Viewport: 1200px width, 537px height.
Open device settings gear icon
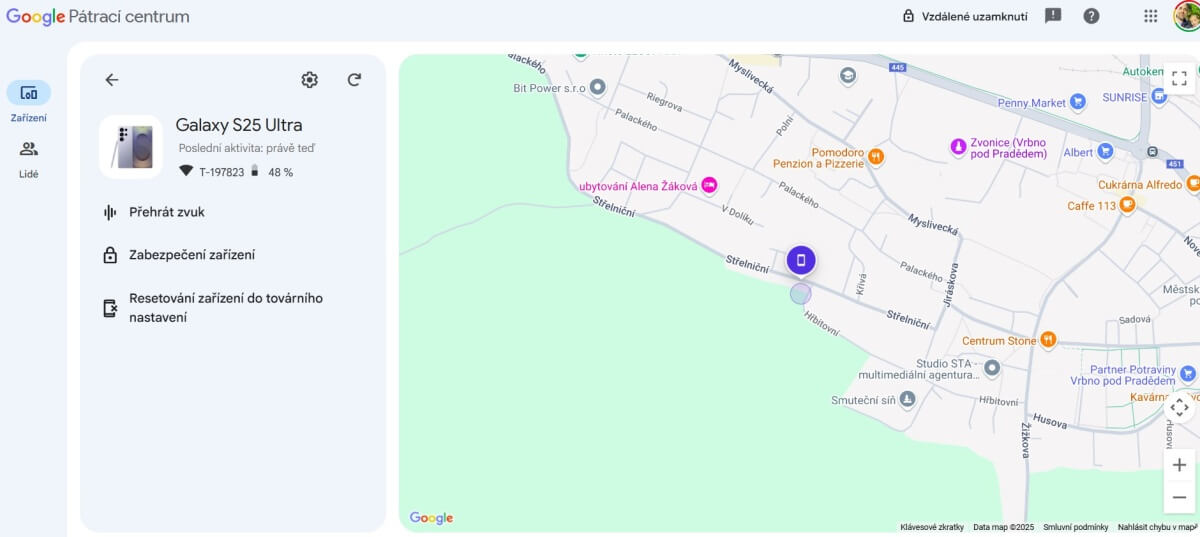pyautogui.click(x=310, y=80)
